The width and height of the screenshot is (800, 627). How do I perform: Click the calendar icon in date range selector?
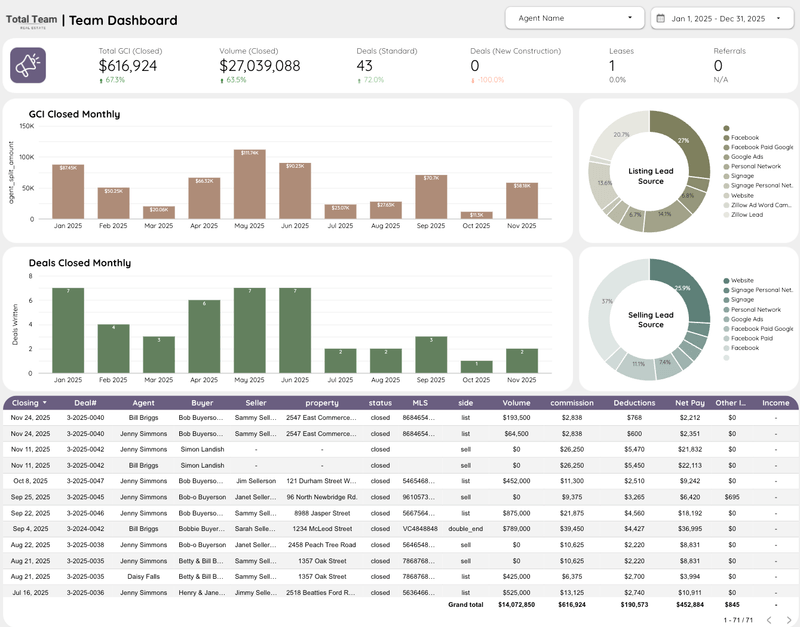coord(661,18)
